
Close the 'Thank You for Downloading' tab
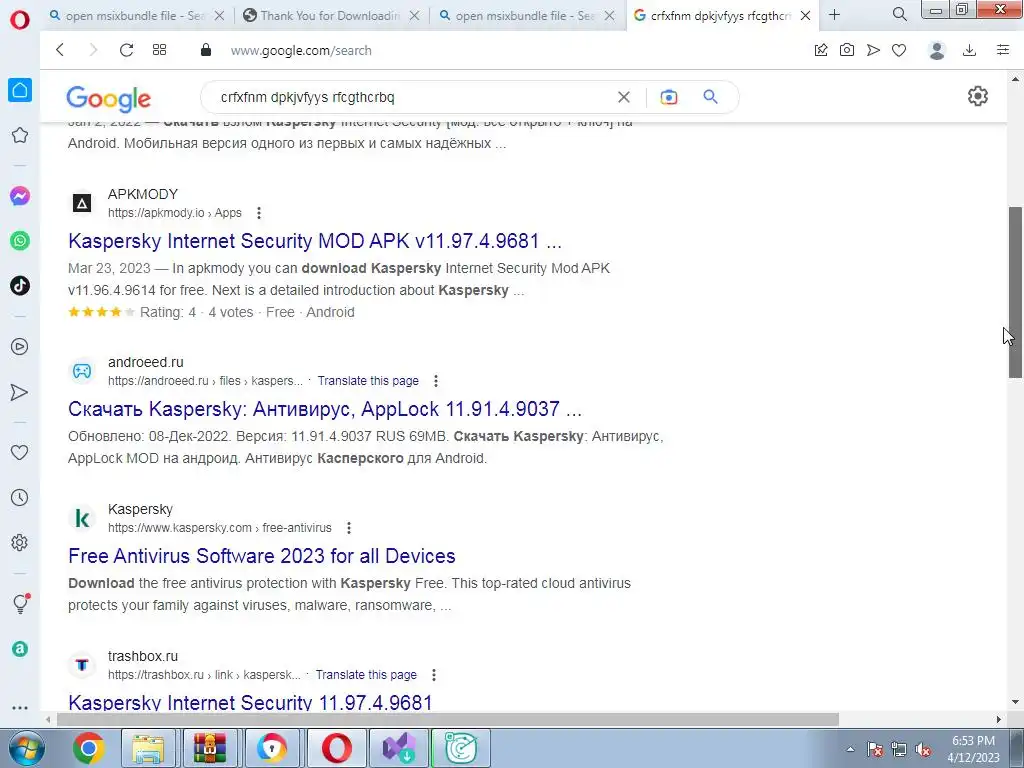click(414, 16)
